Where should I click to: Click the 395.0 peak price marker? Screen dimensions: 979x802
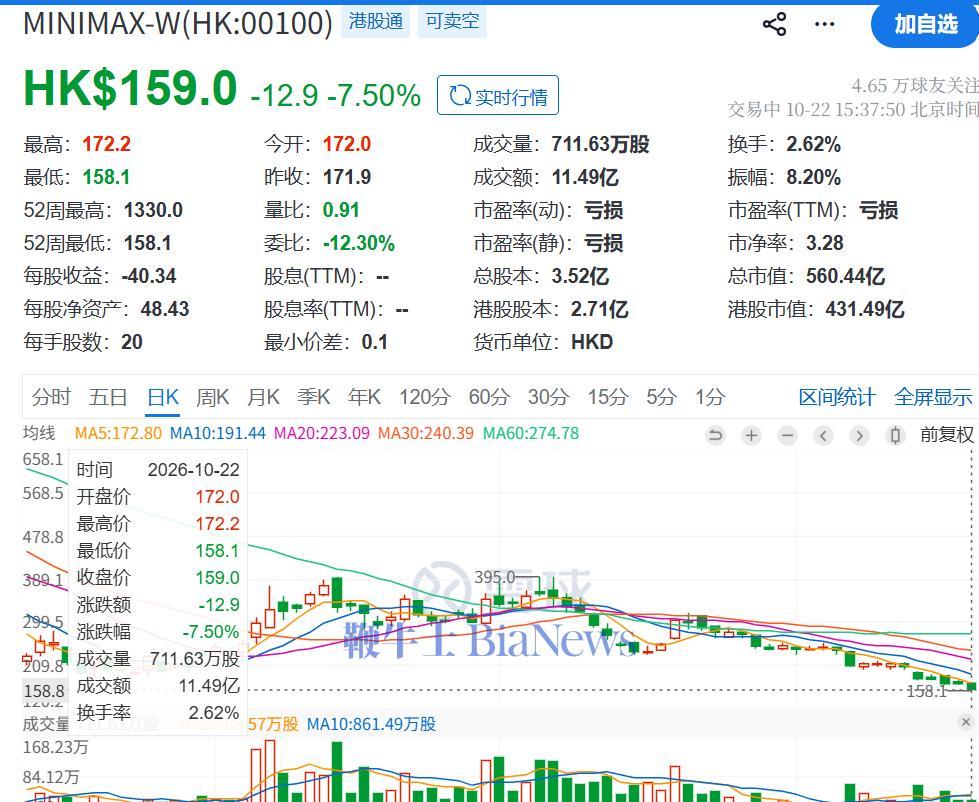click(494, 577)
